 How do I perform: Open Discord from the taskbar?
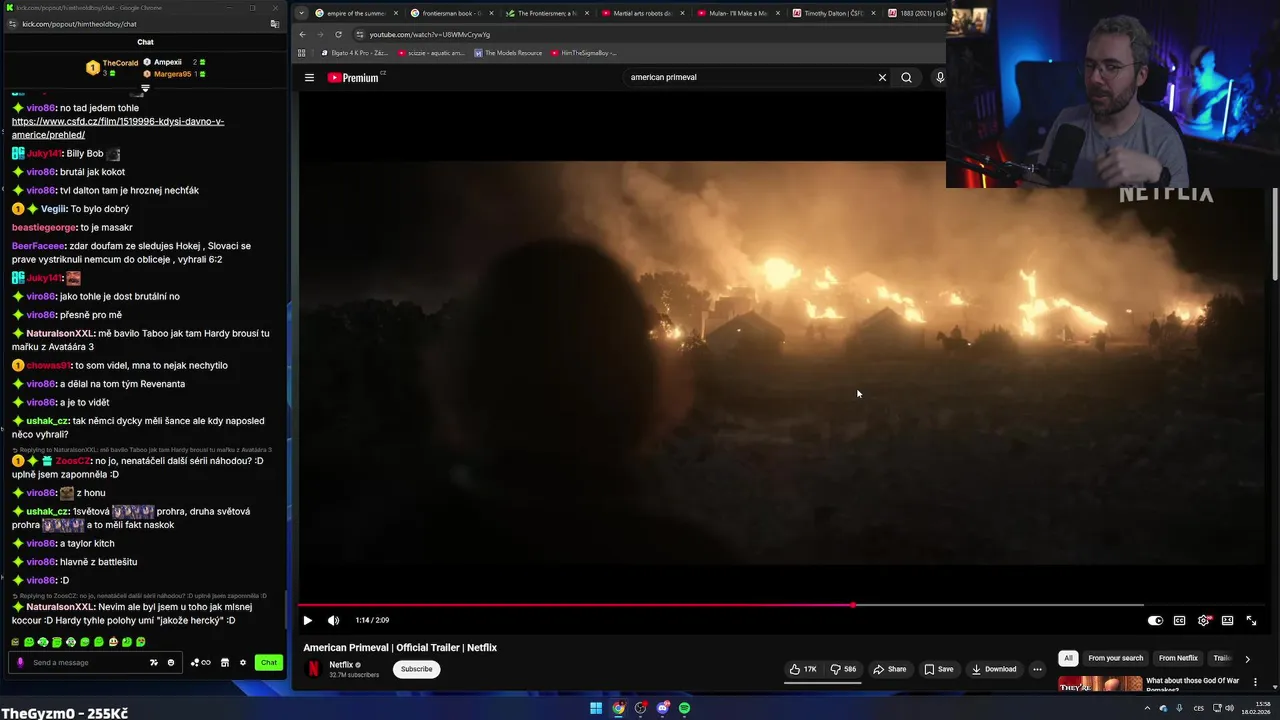(x=662, y=708)
